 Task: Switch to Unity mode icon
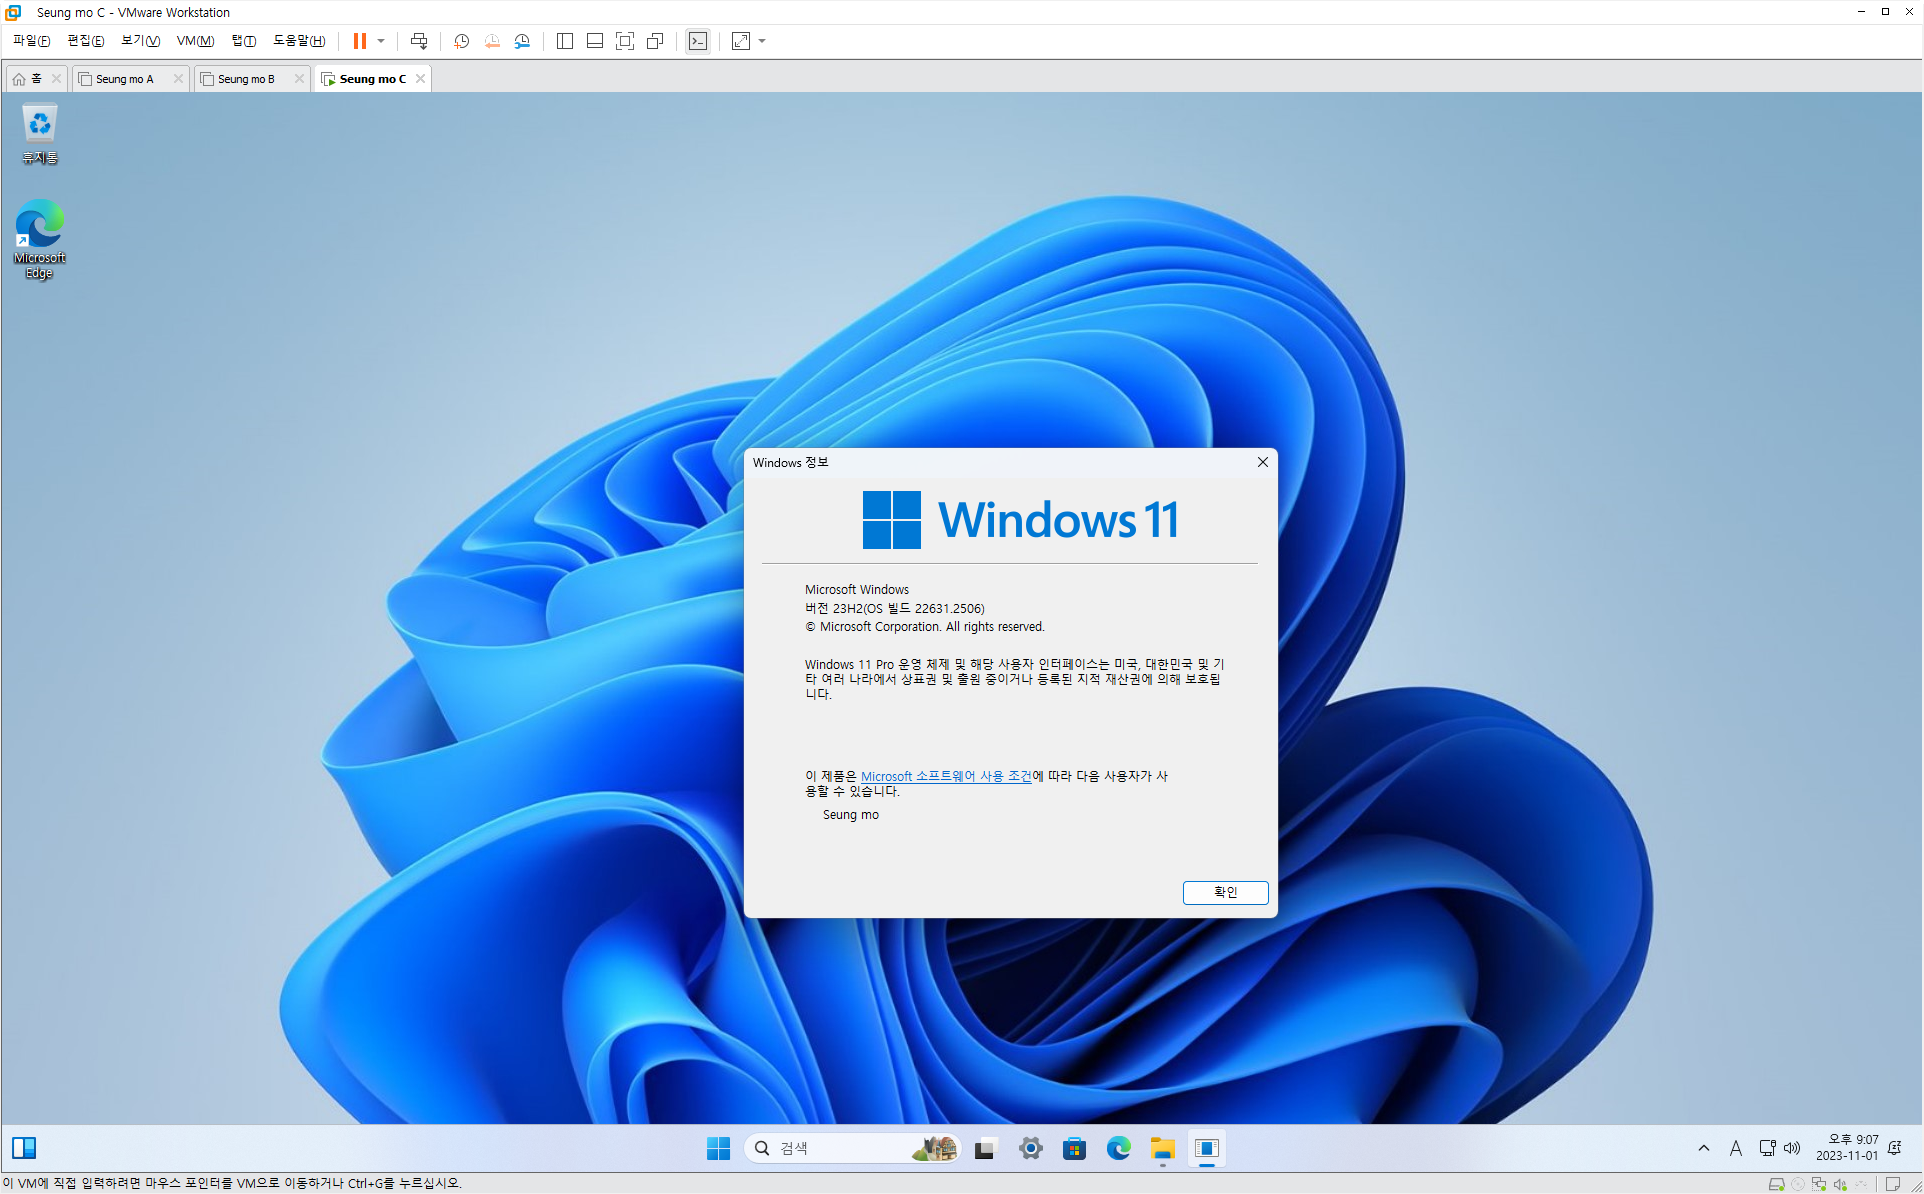655,41
